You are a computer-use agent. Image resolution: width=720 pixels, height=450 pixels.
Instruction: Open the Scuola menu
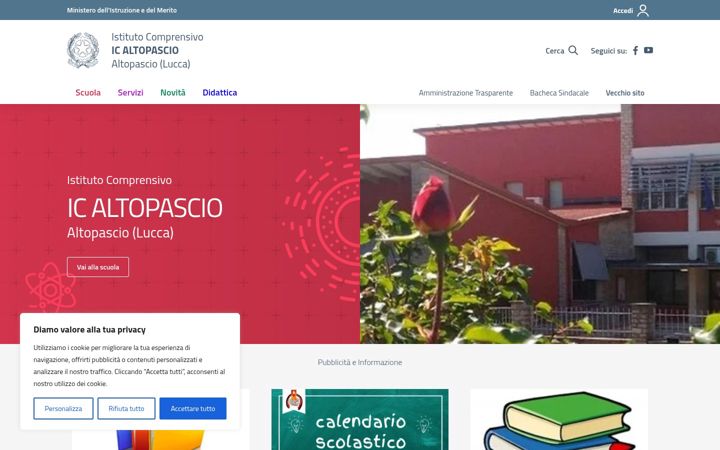pyautogui.click(x=88, y=92)
